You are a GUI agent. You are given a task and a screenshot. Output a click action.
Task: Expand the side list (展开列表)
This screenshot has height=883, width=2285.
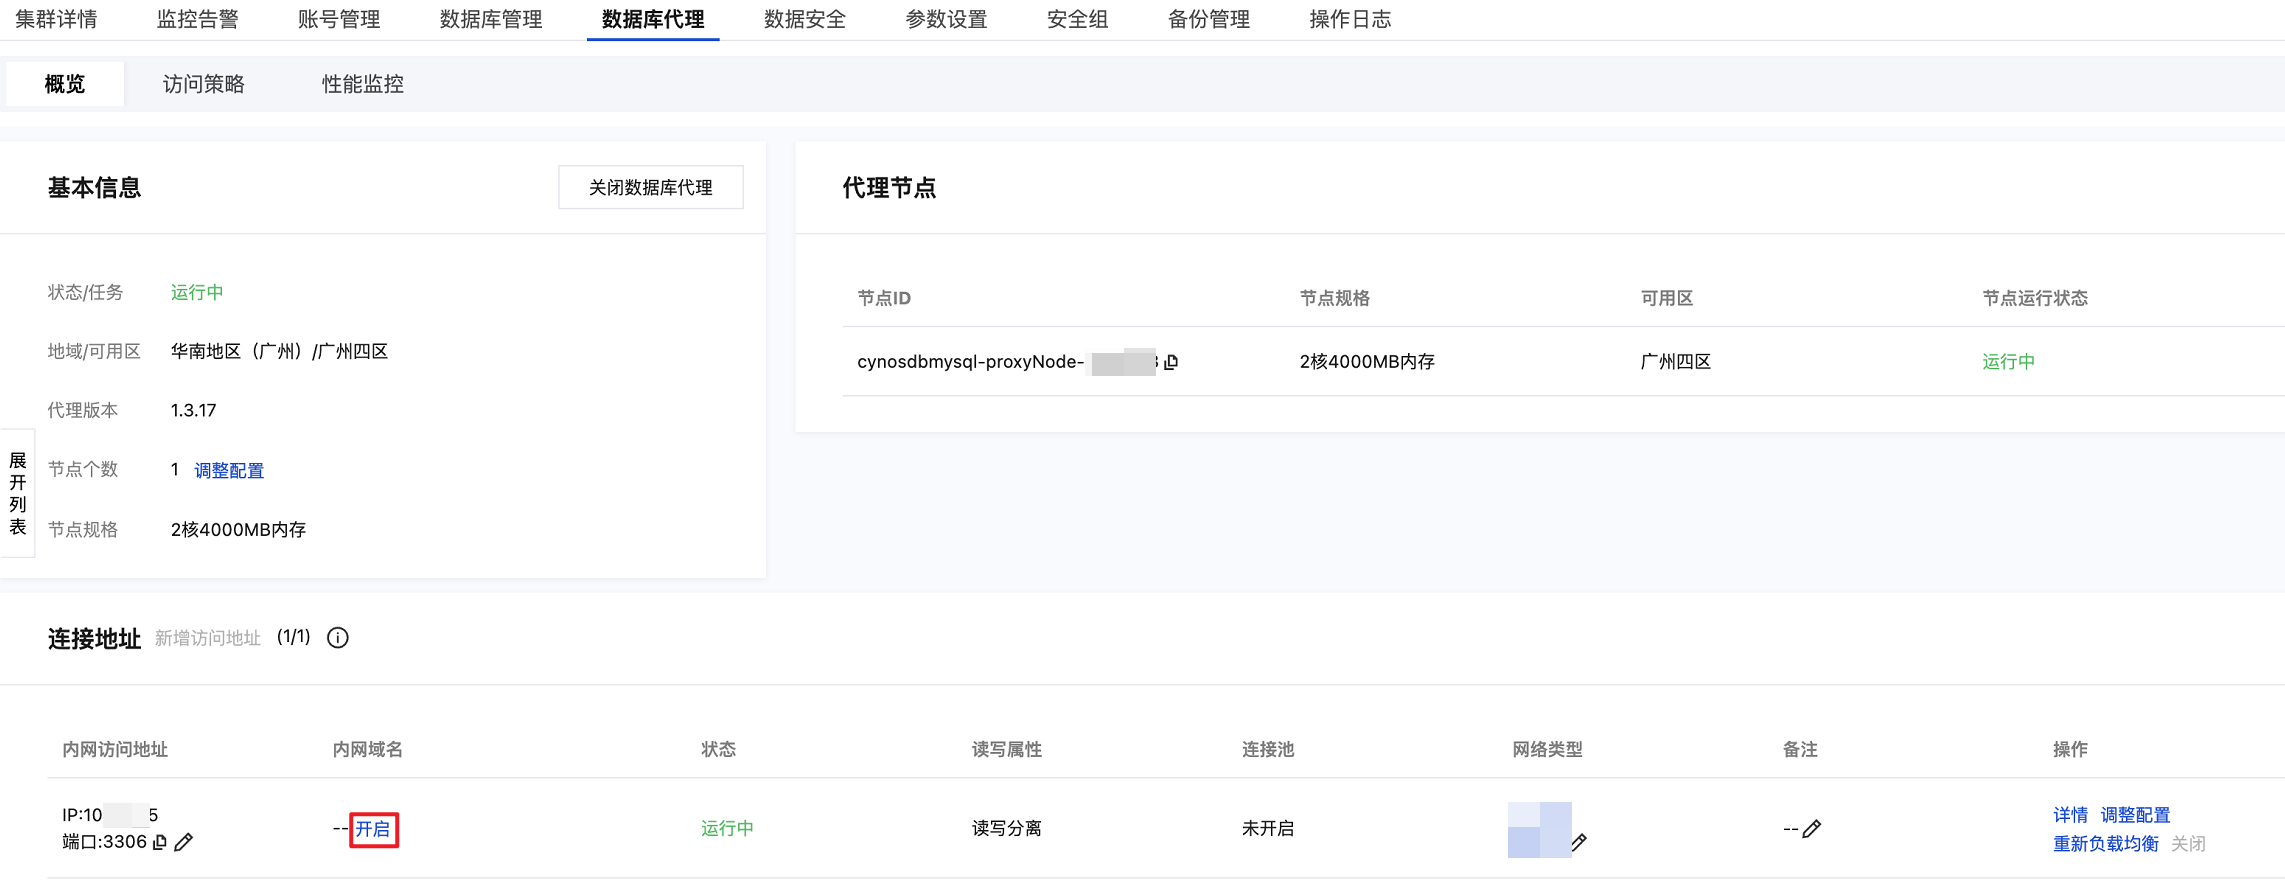tap(17, 493)
